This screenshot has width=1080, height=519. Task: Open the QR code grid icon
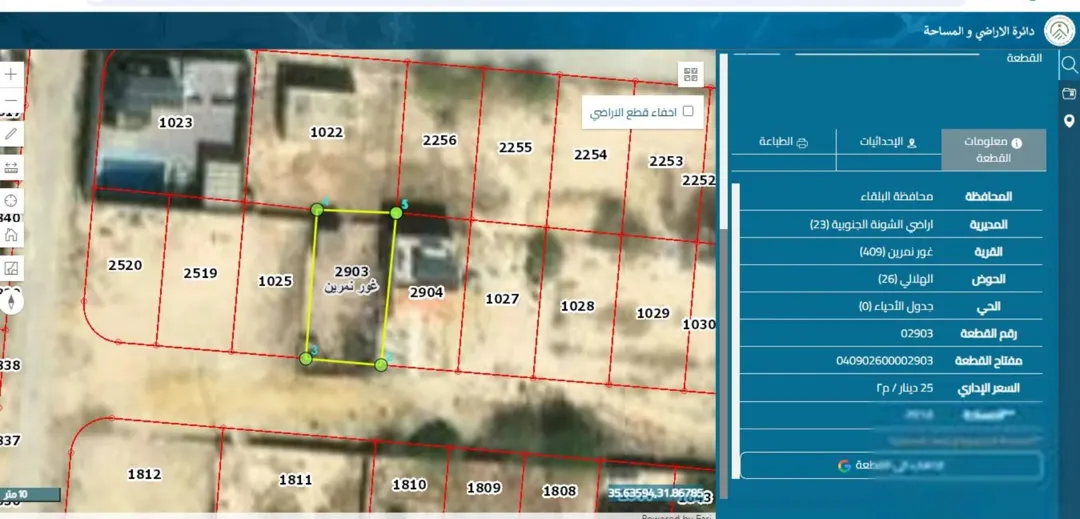[x=691, y=74]
